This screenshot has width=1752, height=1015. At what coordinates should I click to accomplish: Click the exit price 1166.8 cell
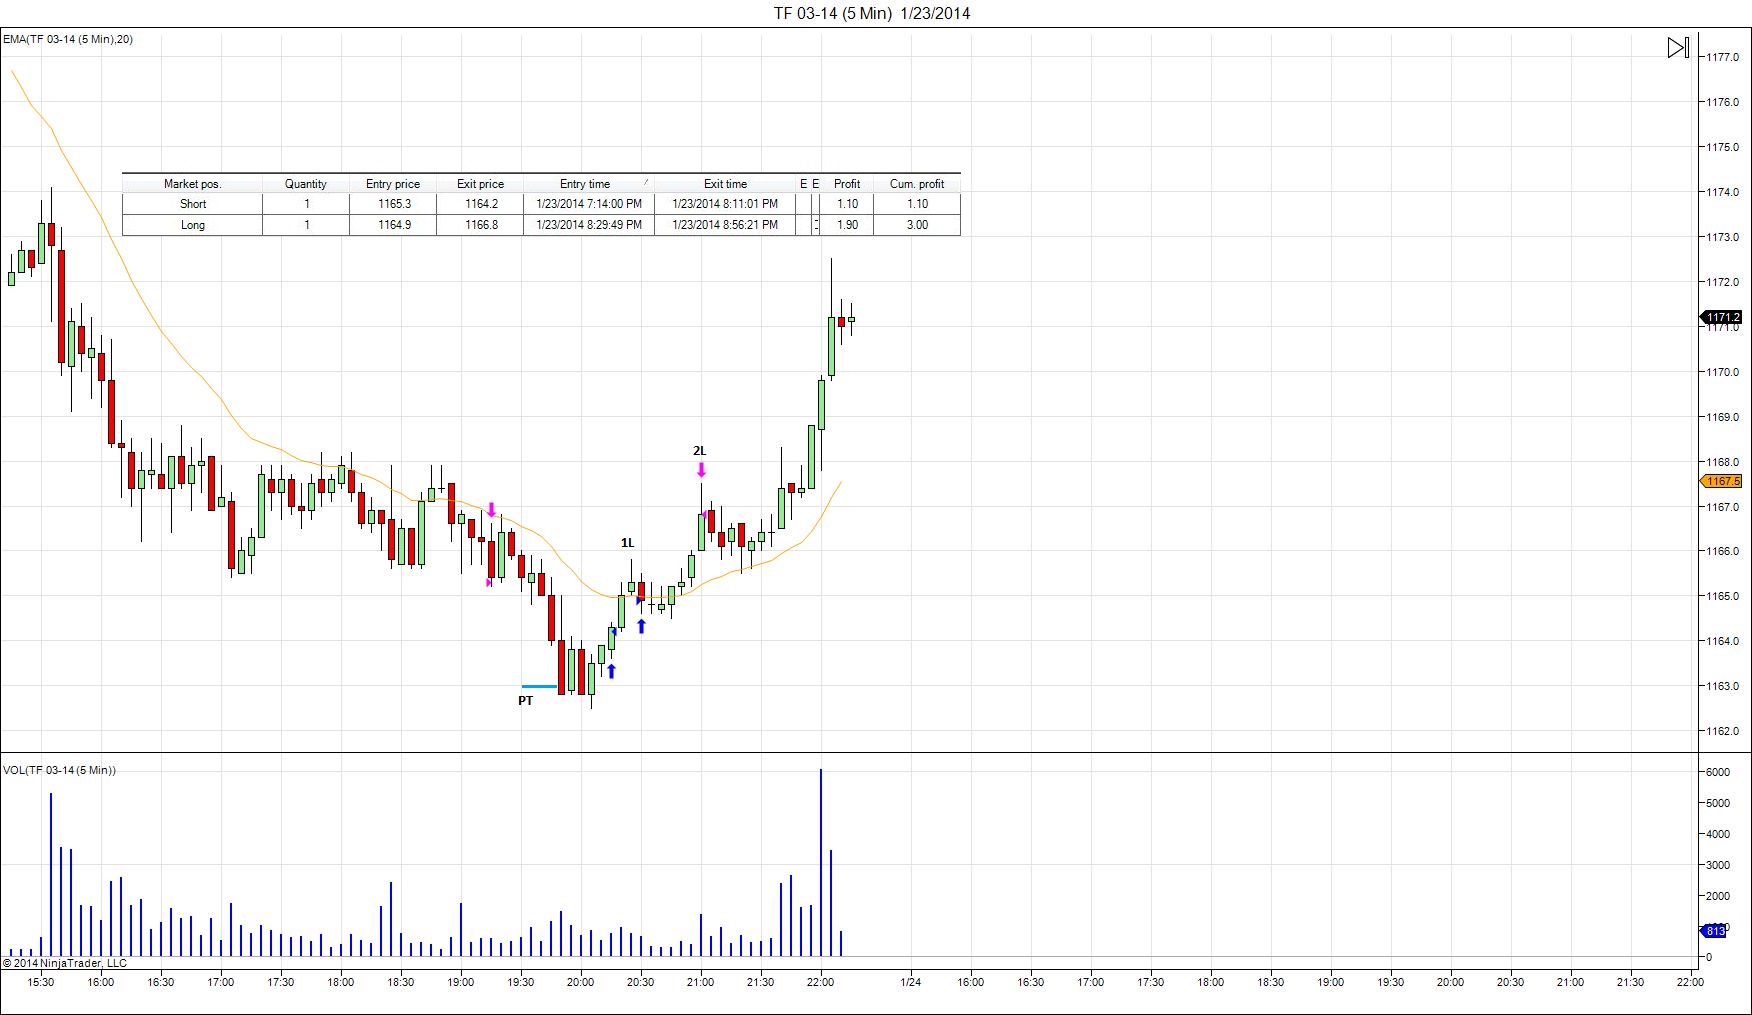point(481,225)
